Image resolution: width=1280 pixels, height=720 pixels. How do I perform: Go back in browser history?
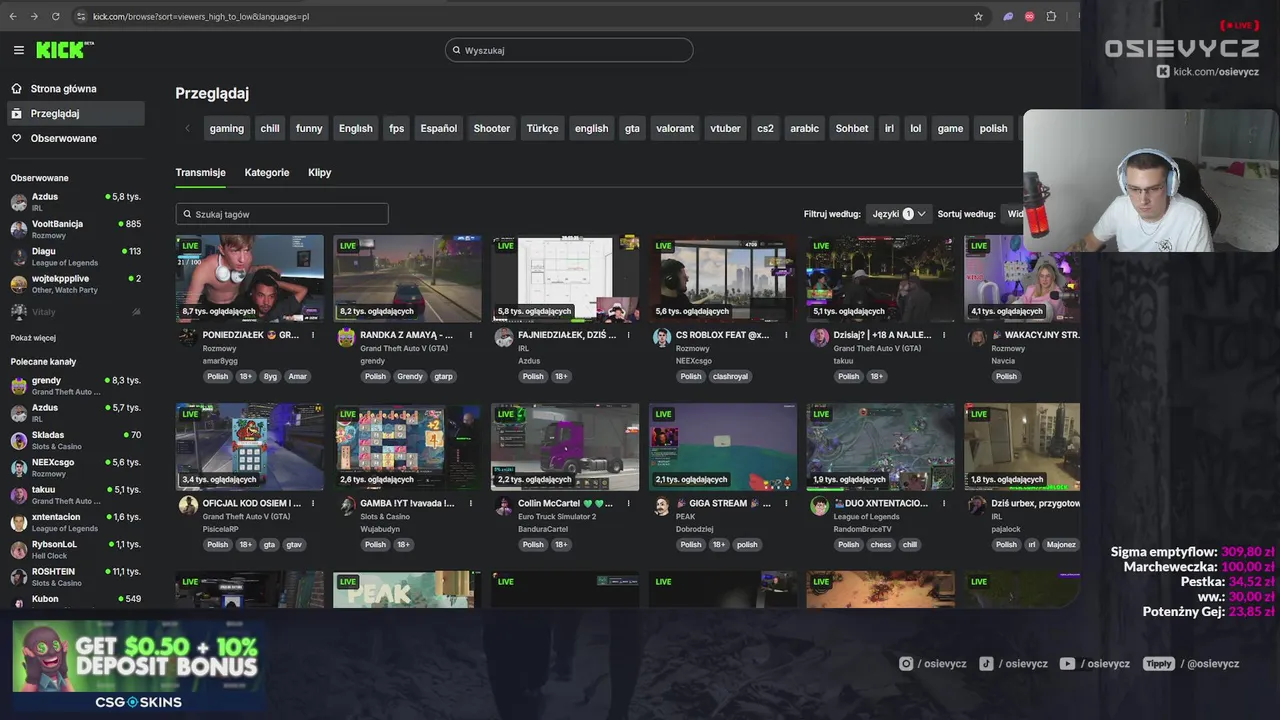(12, 16)
